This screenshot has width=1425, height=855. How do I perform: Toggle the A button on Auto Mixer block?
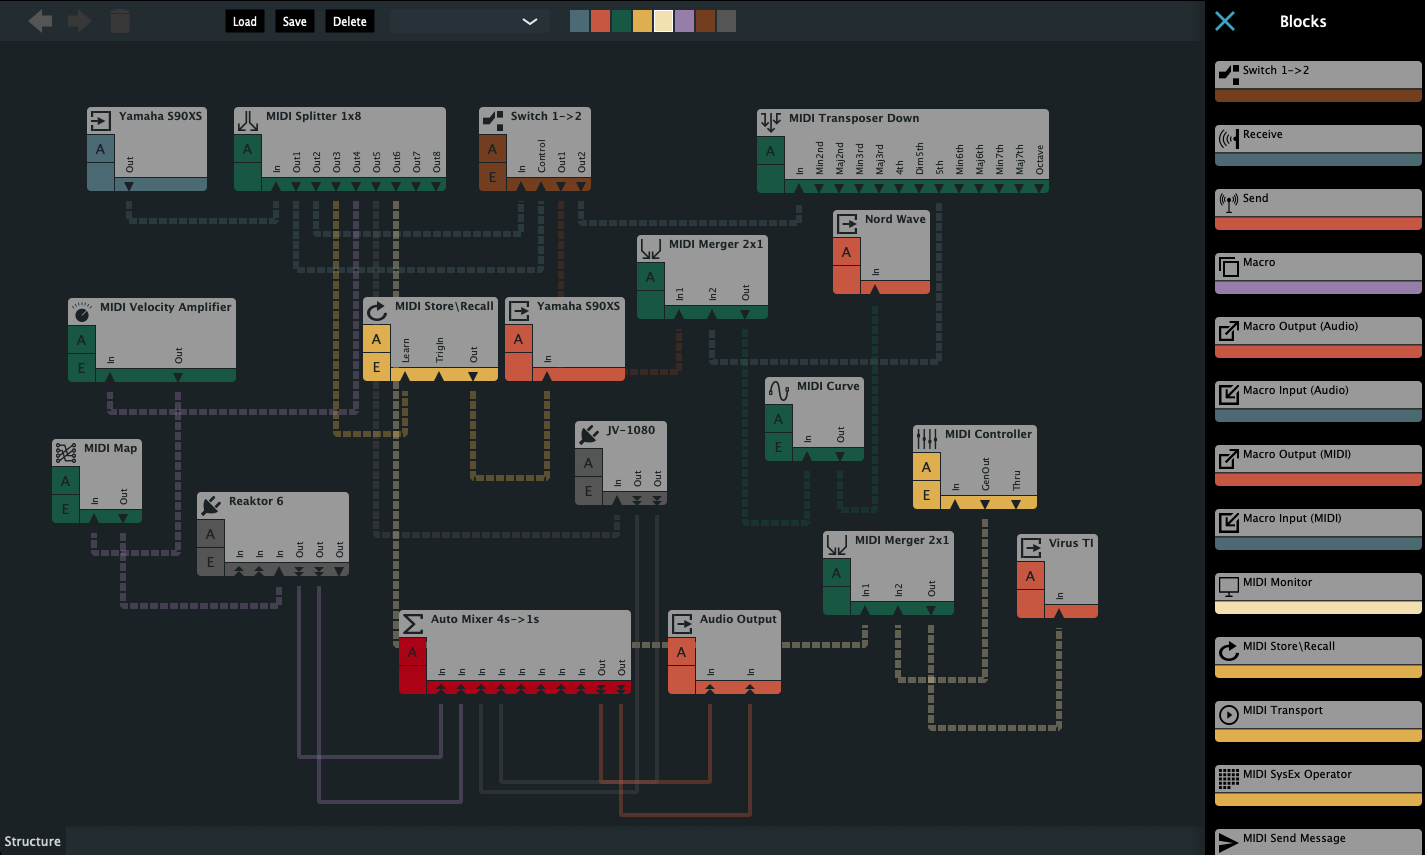(412, 652)
